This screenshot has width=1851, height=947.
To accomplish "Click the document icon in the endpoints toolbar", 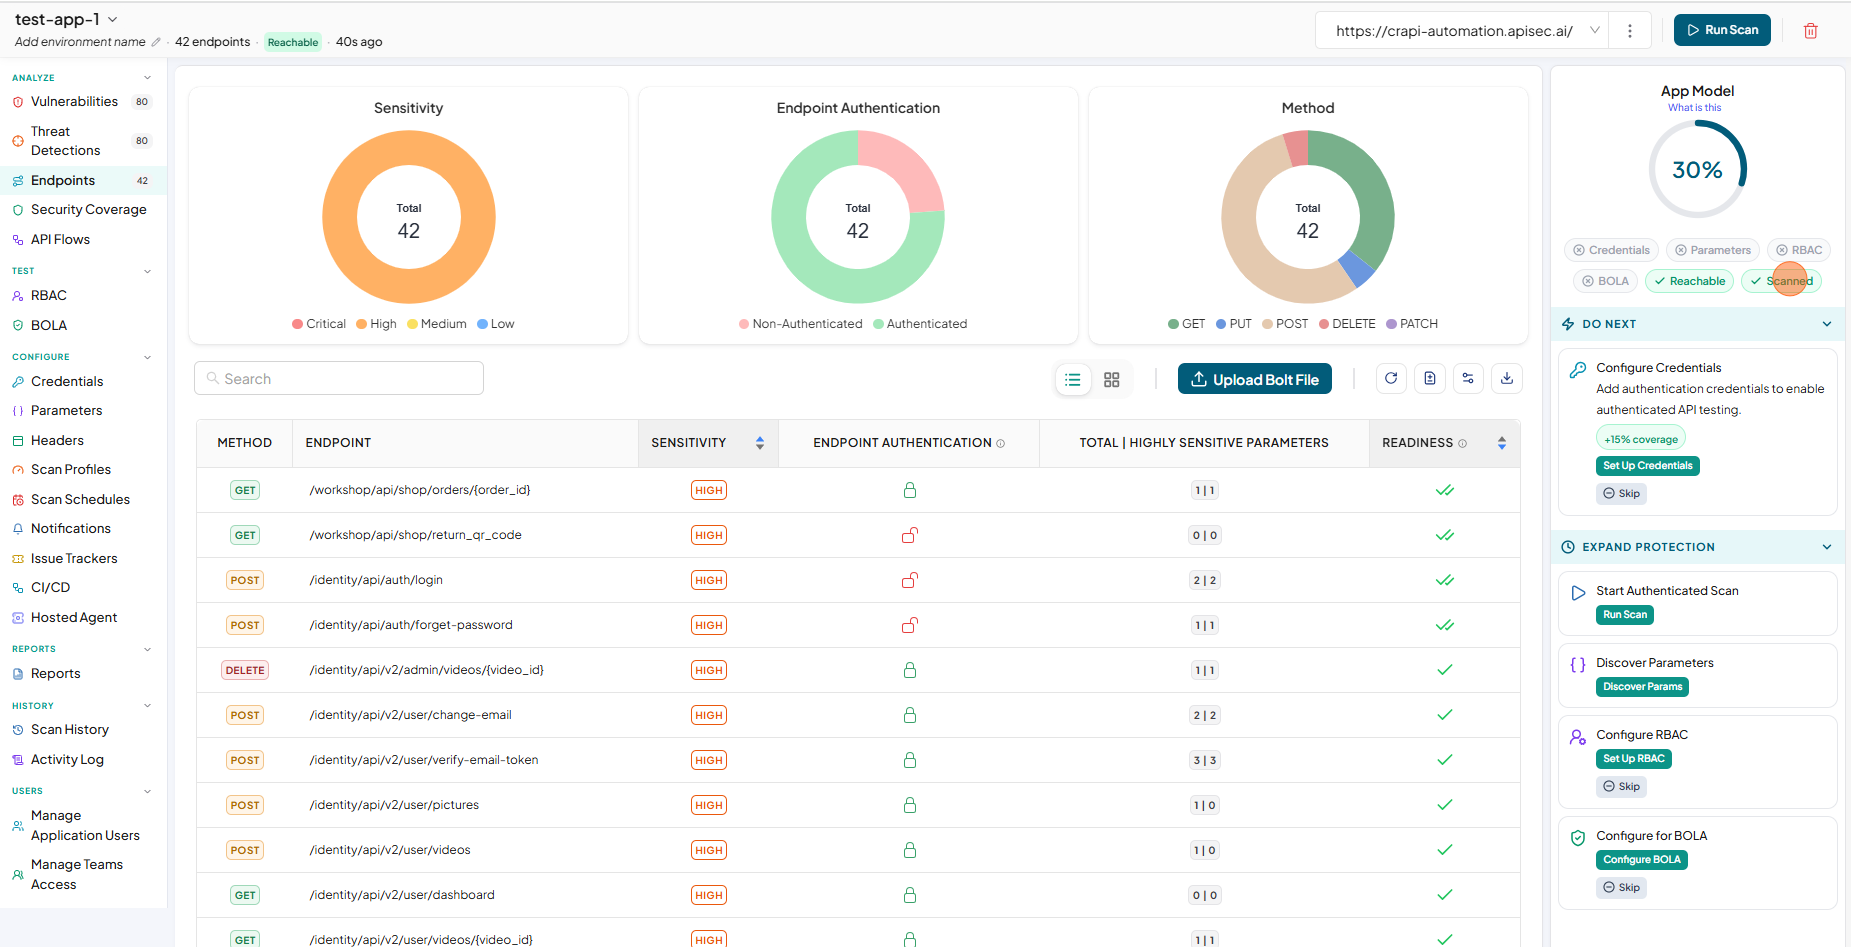I will click(1430, 379).
